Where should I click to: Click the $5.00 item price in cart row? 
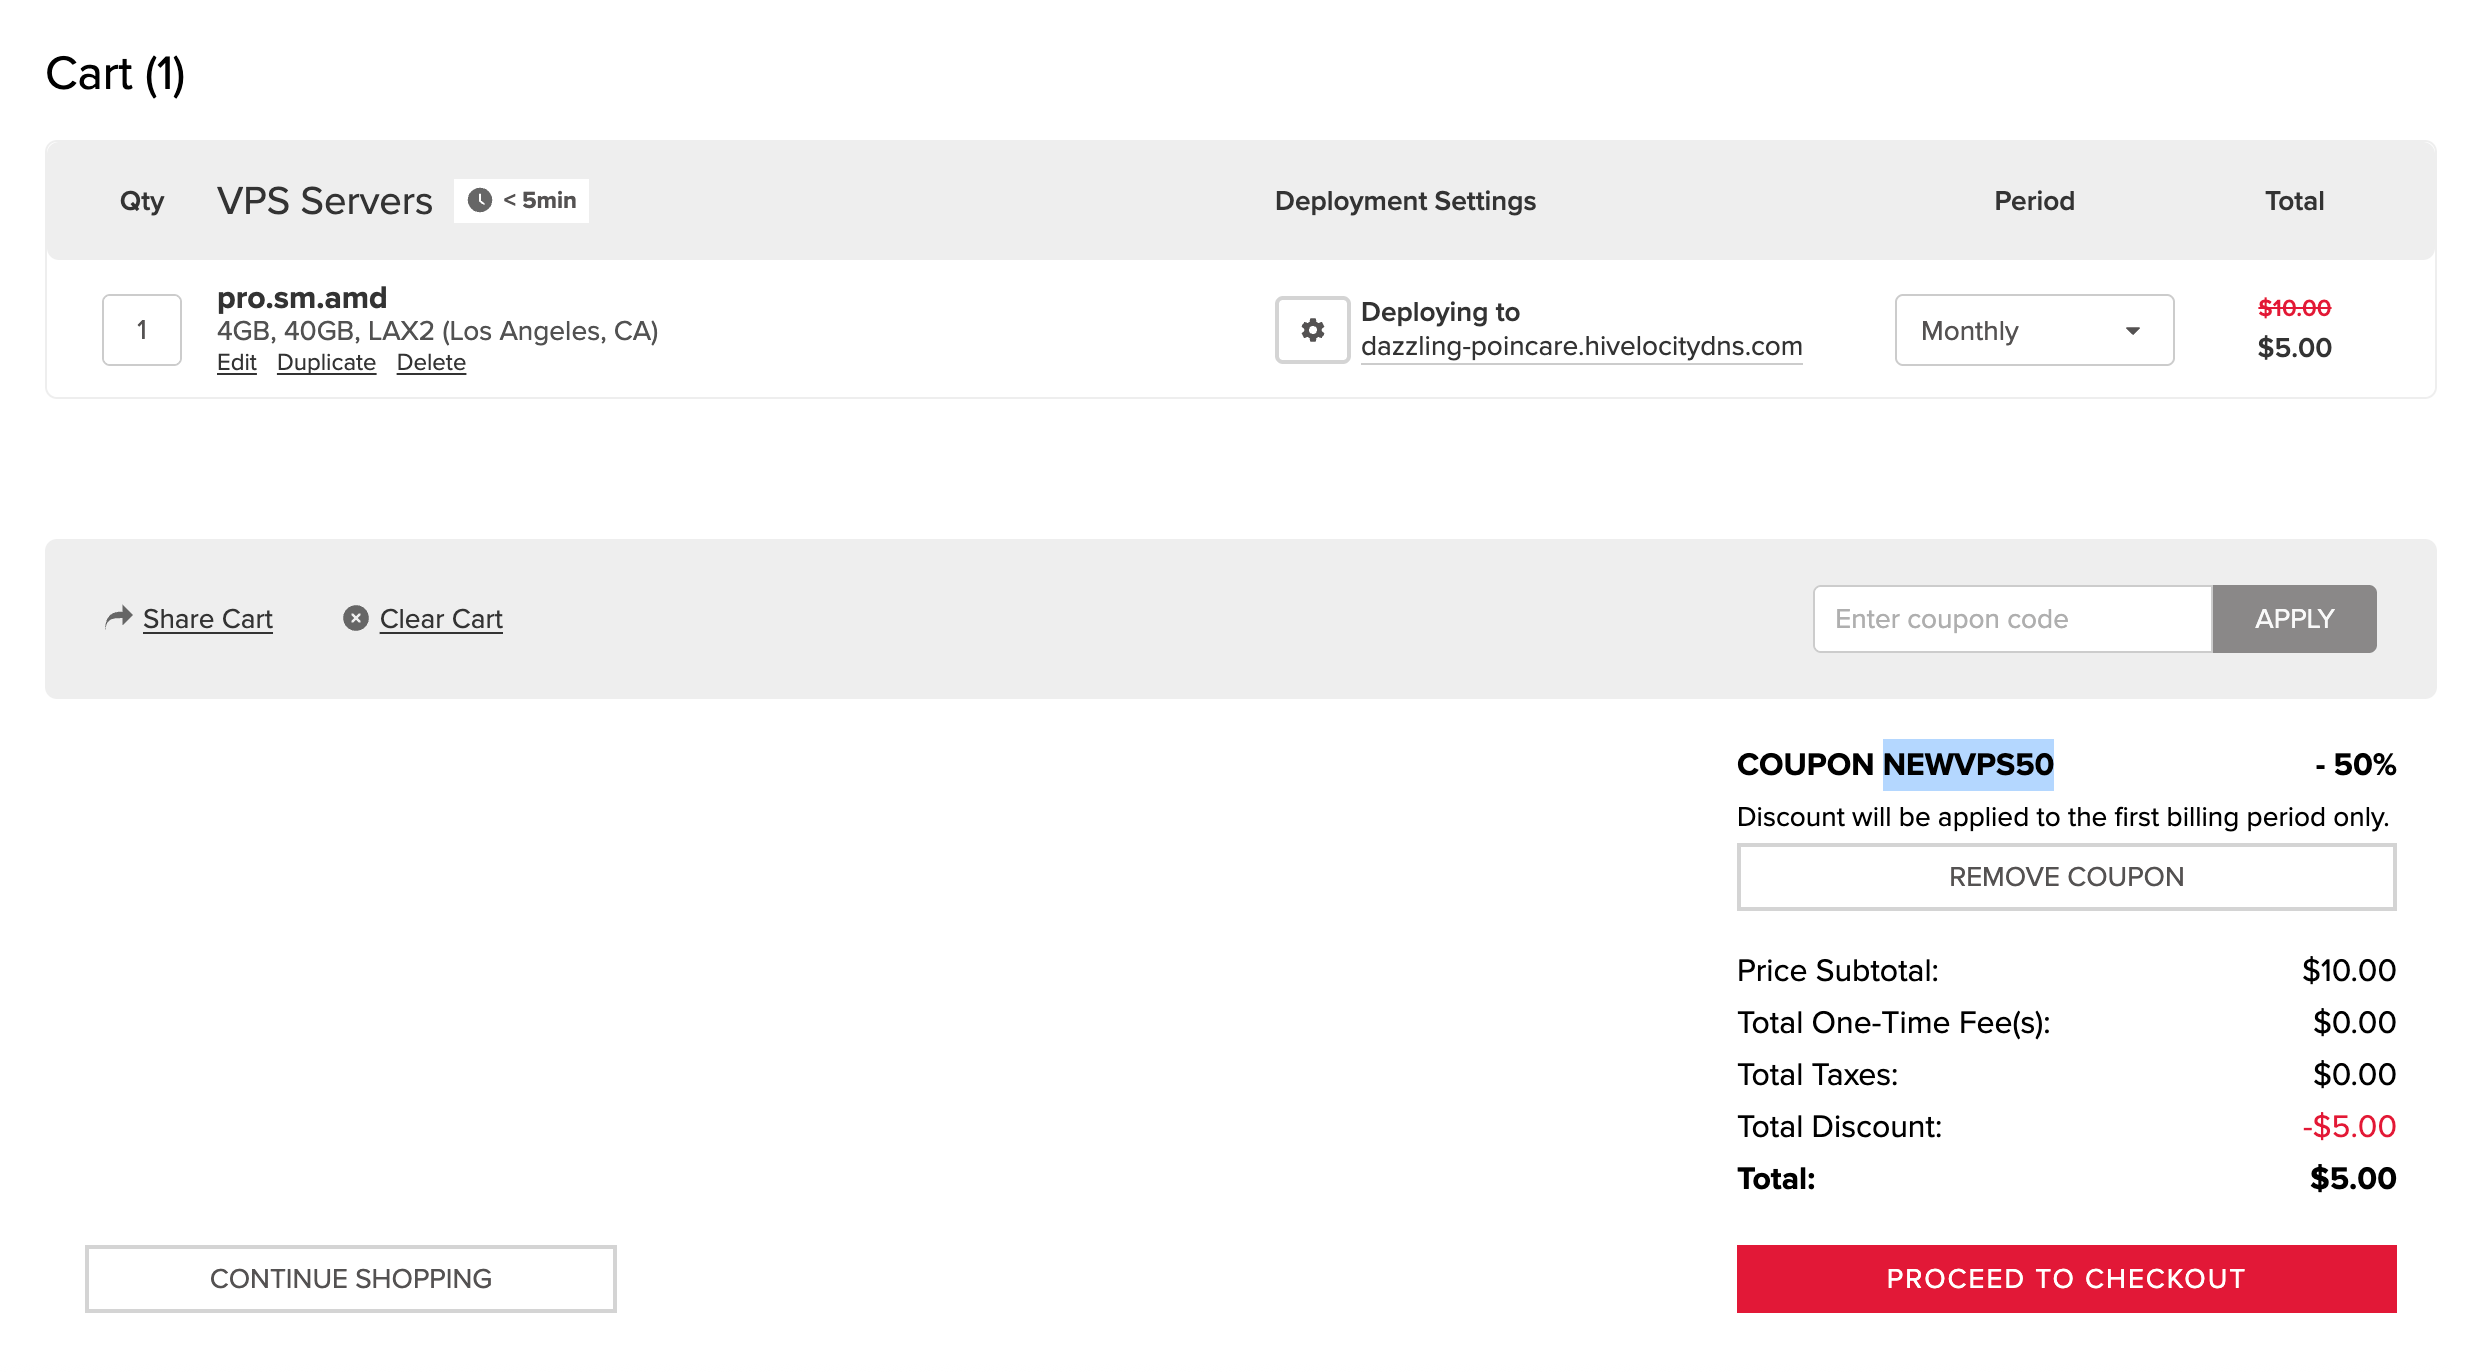coord(2294,348)
